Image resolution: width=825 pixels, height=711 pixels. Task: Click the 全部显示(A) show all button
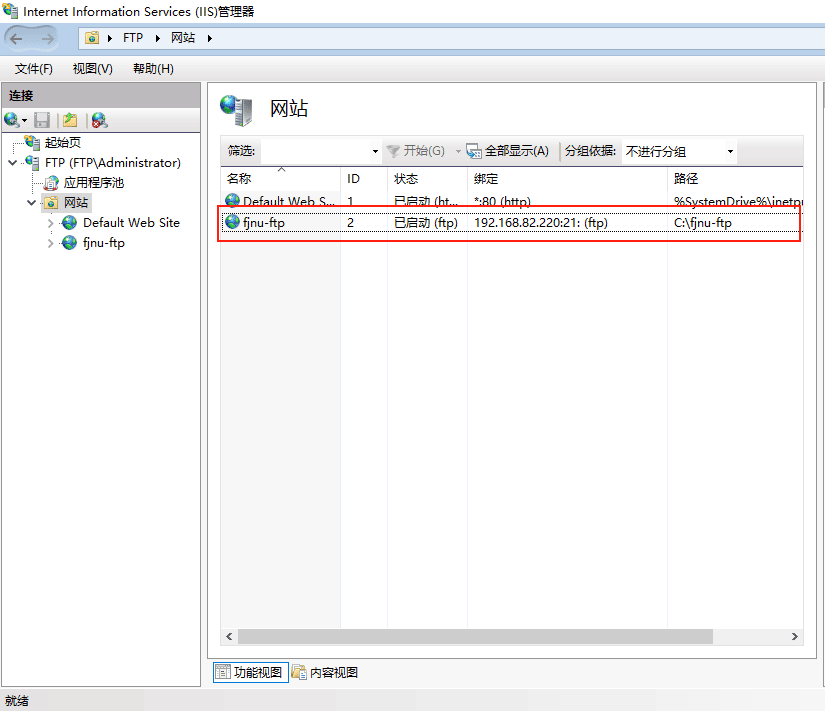tap(508, 151)
